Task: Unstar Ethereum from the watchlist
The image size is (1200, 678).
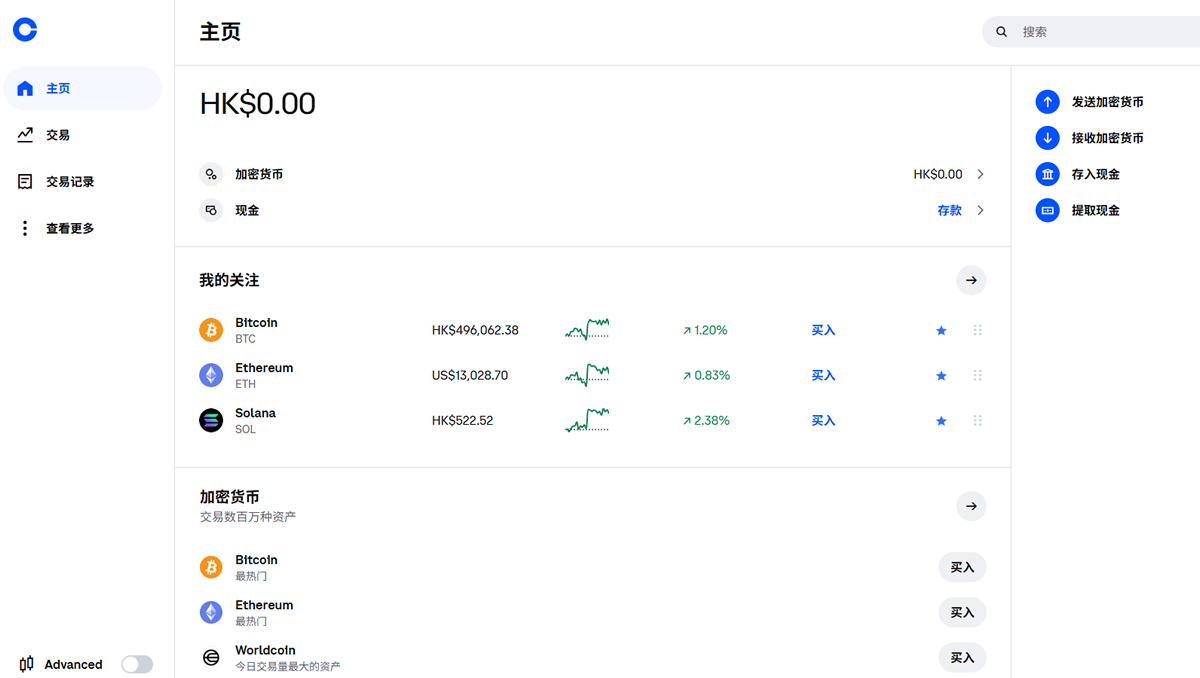Action: 941,375
